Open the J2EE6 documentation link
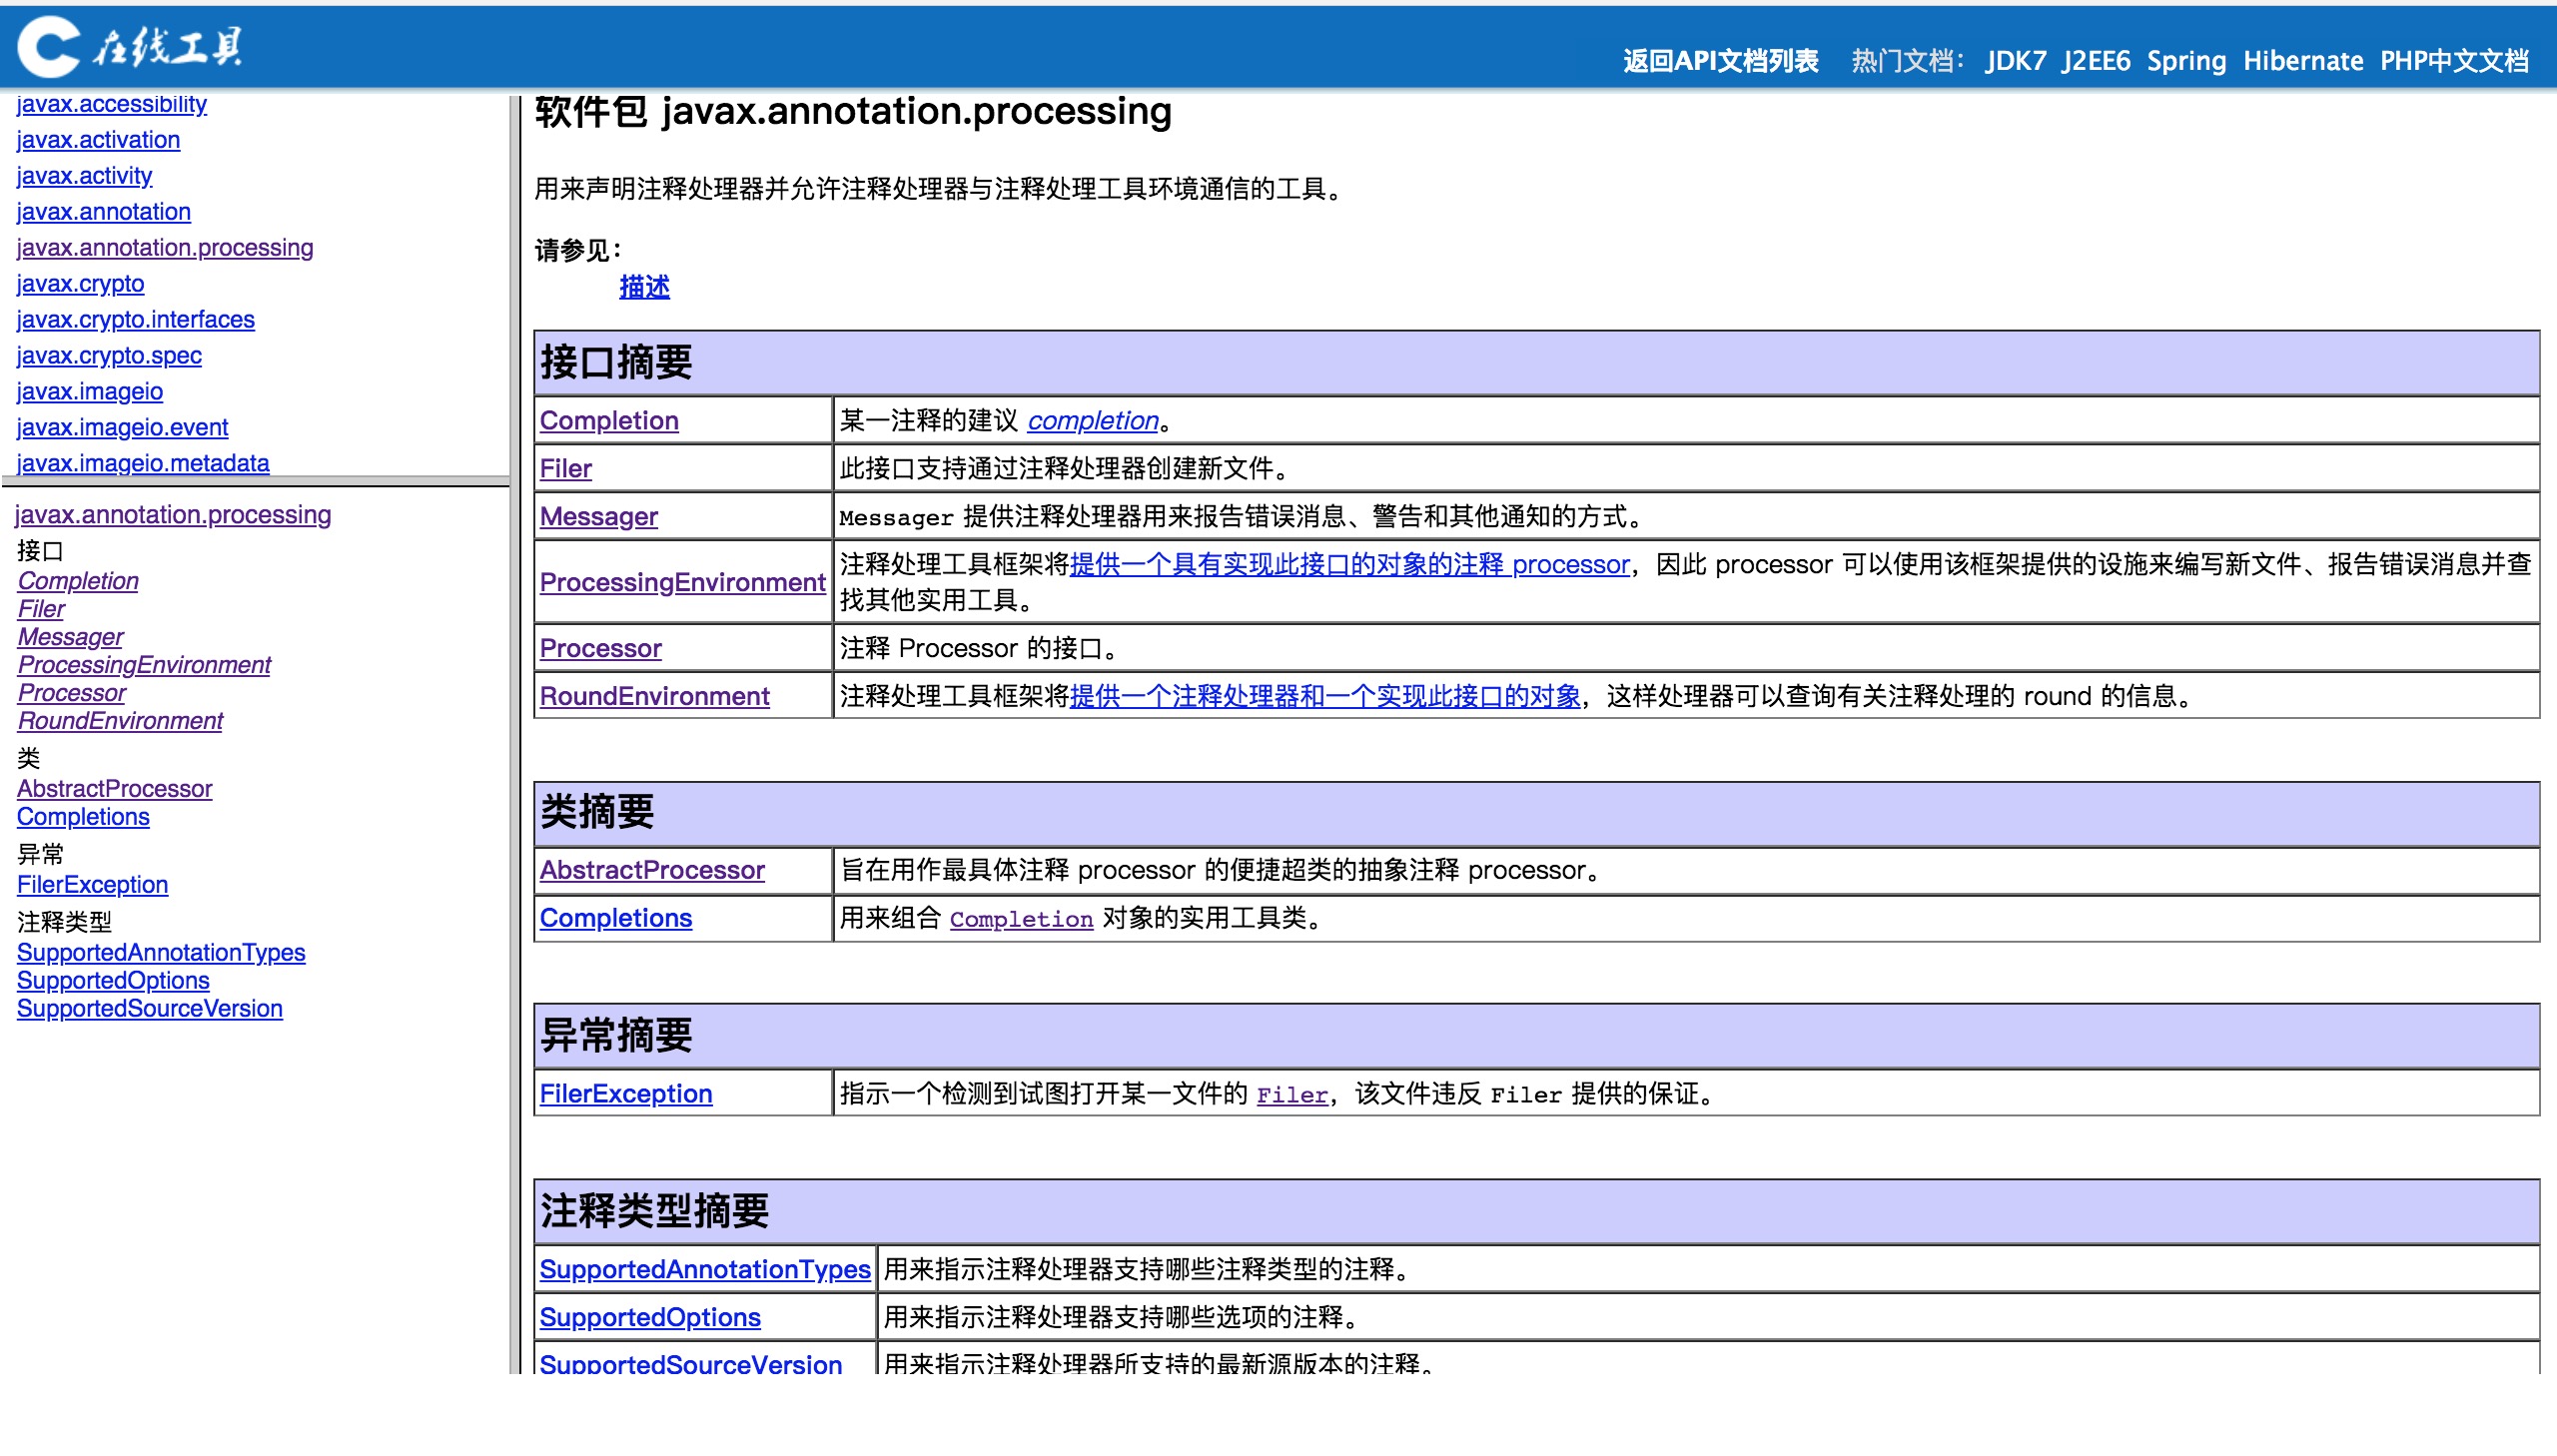The width and height of the screenshot is (2557, 1456). pos(2096,61)
